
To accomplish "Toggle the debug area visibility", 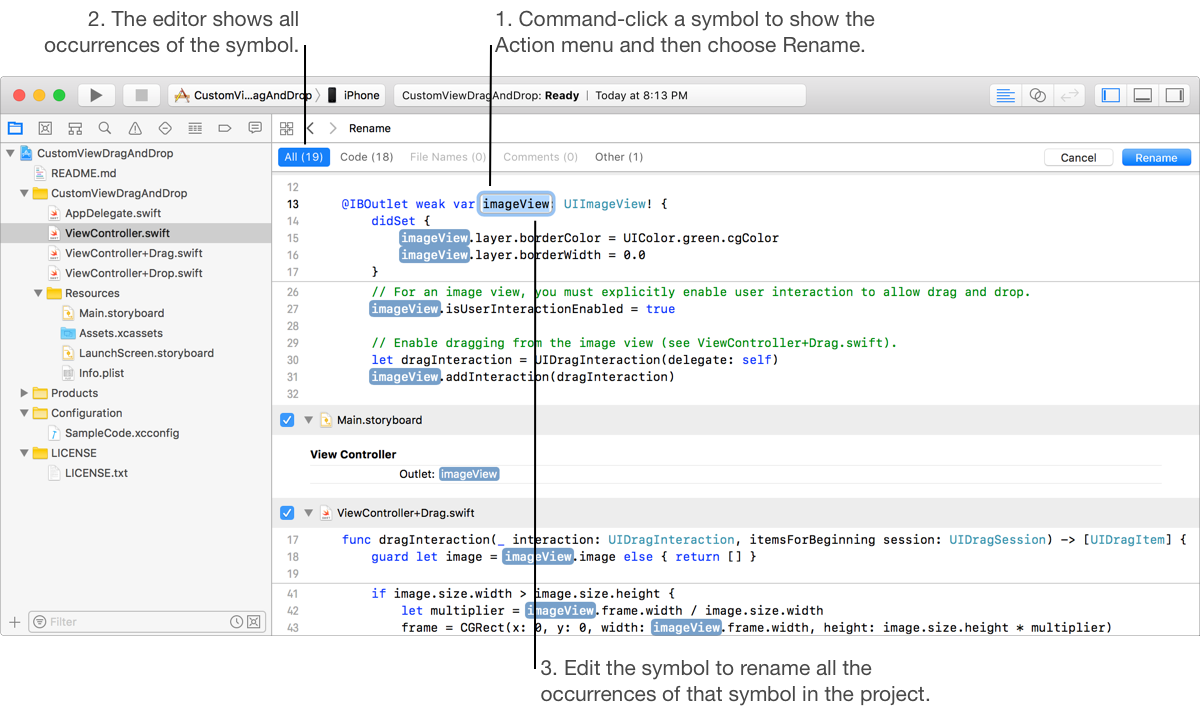I will pyautogui.click(x=1142, y=95).
